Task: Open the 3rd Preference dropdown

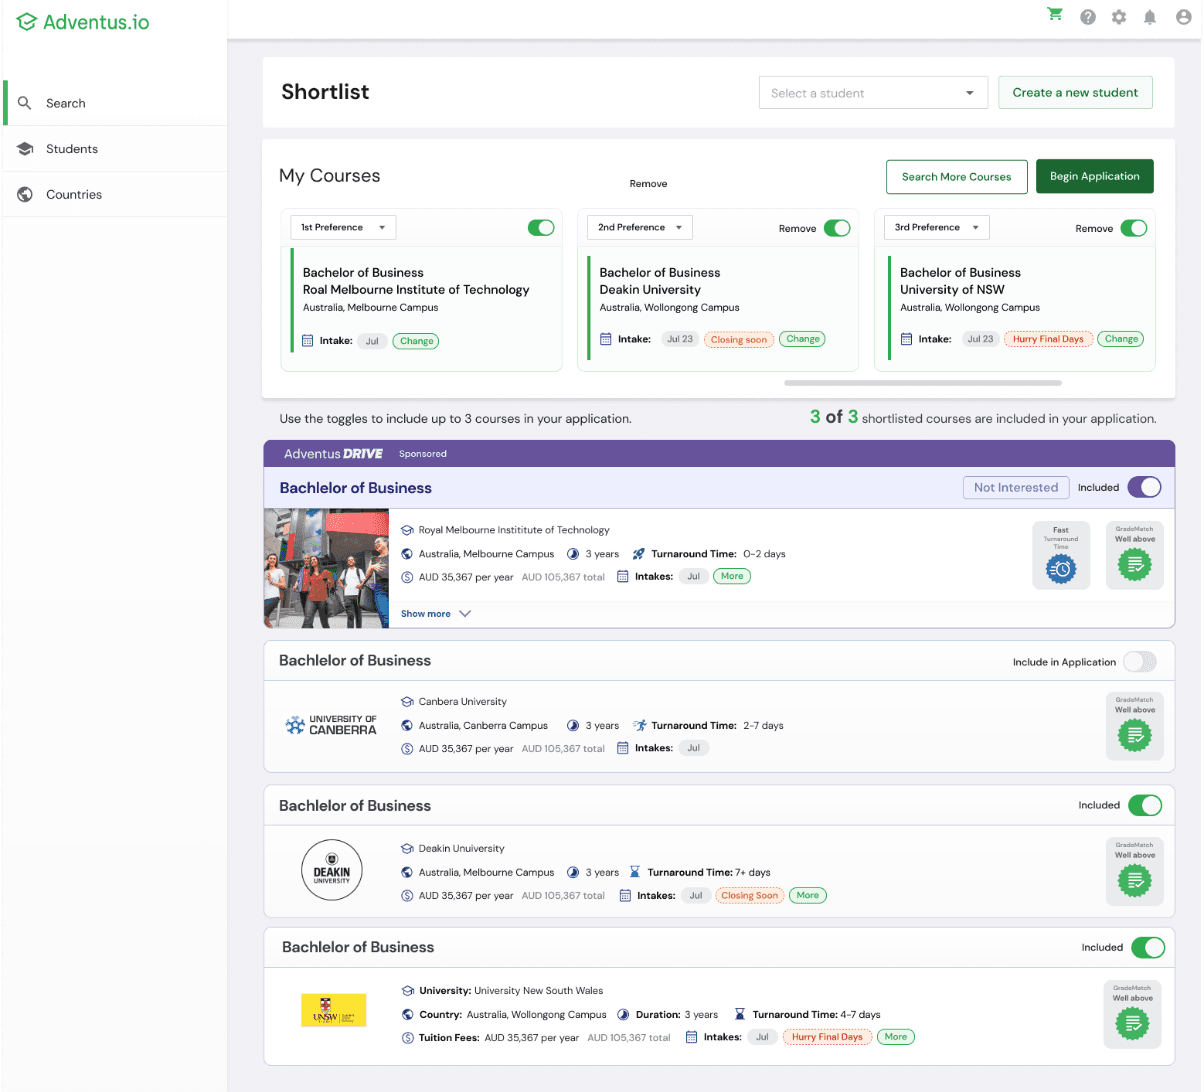Action: [x=937, y=227]
